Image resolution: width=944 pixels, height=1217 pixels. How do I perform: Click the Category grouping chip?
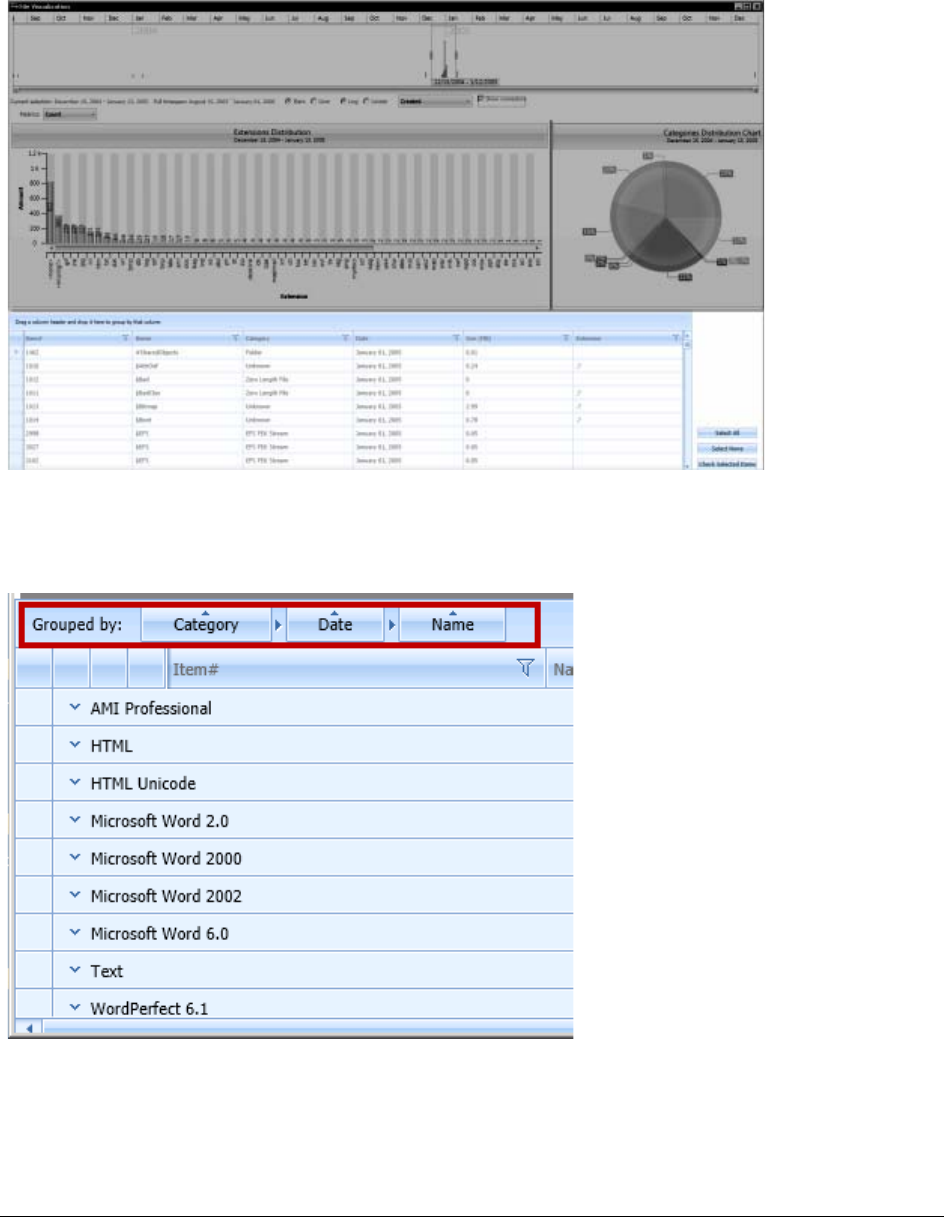(x=206, y=625)
